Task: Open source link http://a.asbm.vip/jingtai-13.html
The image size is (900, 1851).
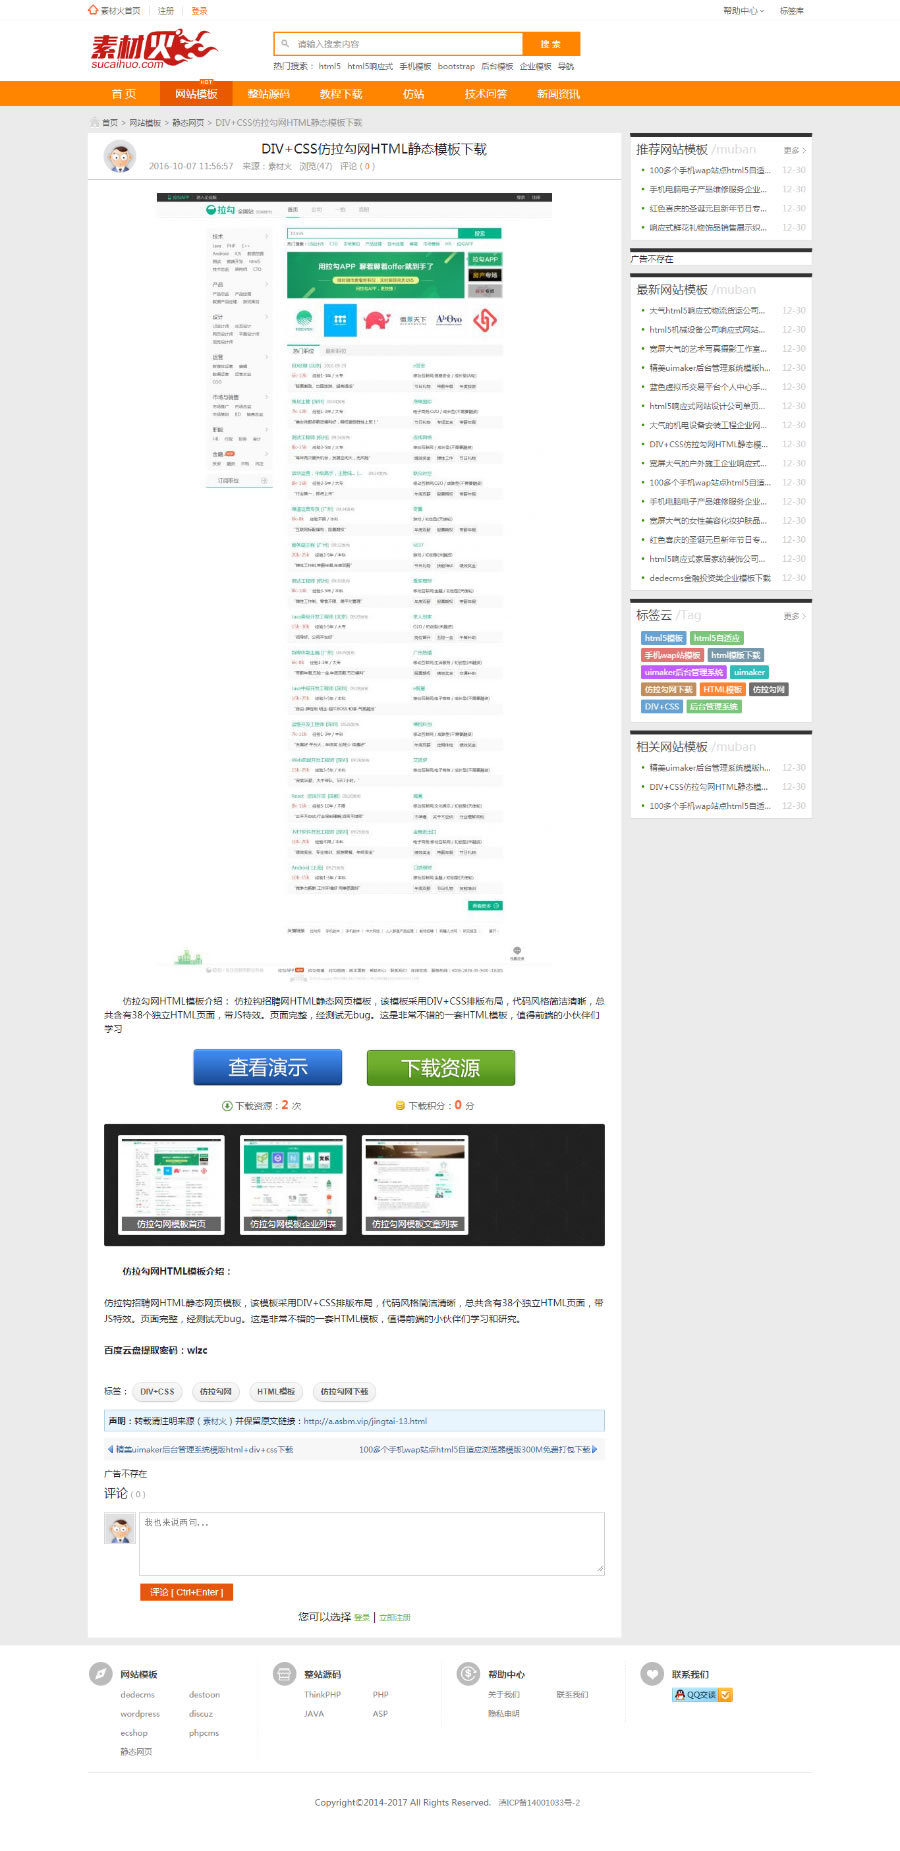Action: pos(365,1421)
